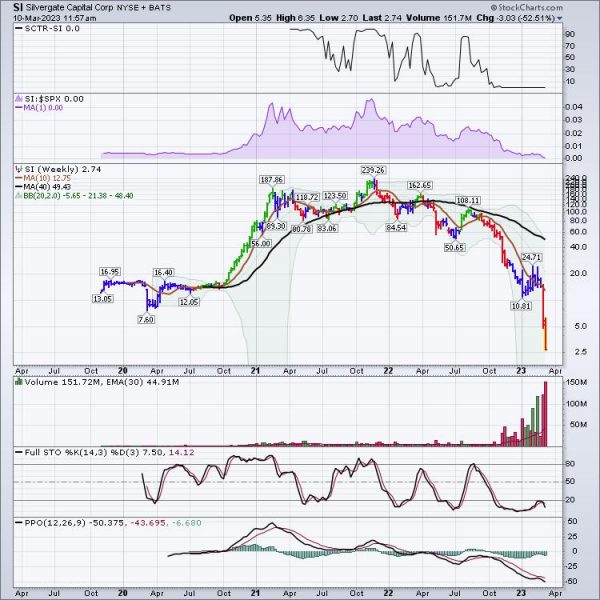Click the SCTR-SI 0.0 indicator legend

(x=47, y=29)
